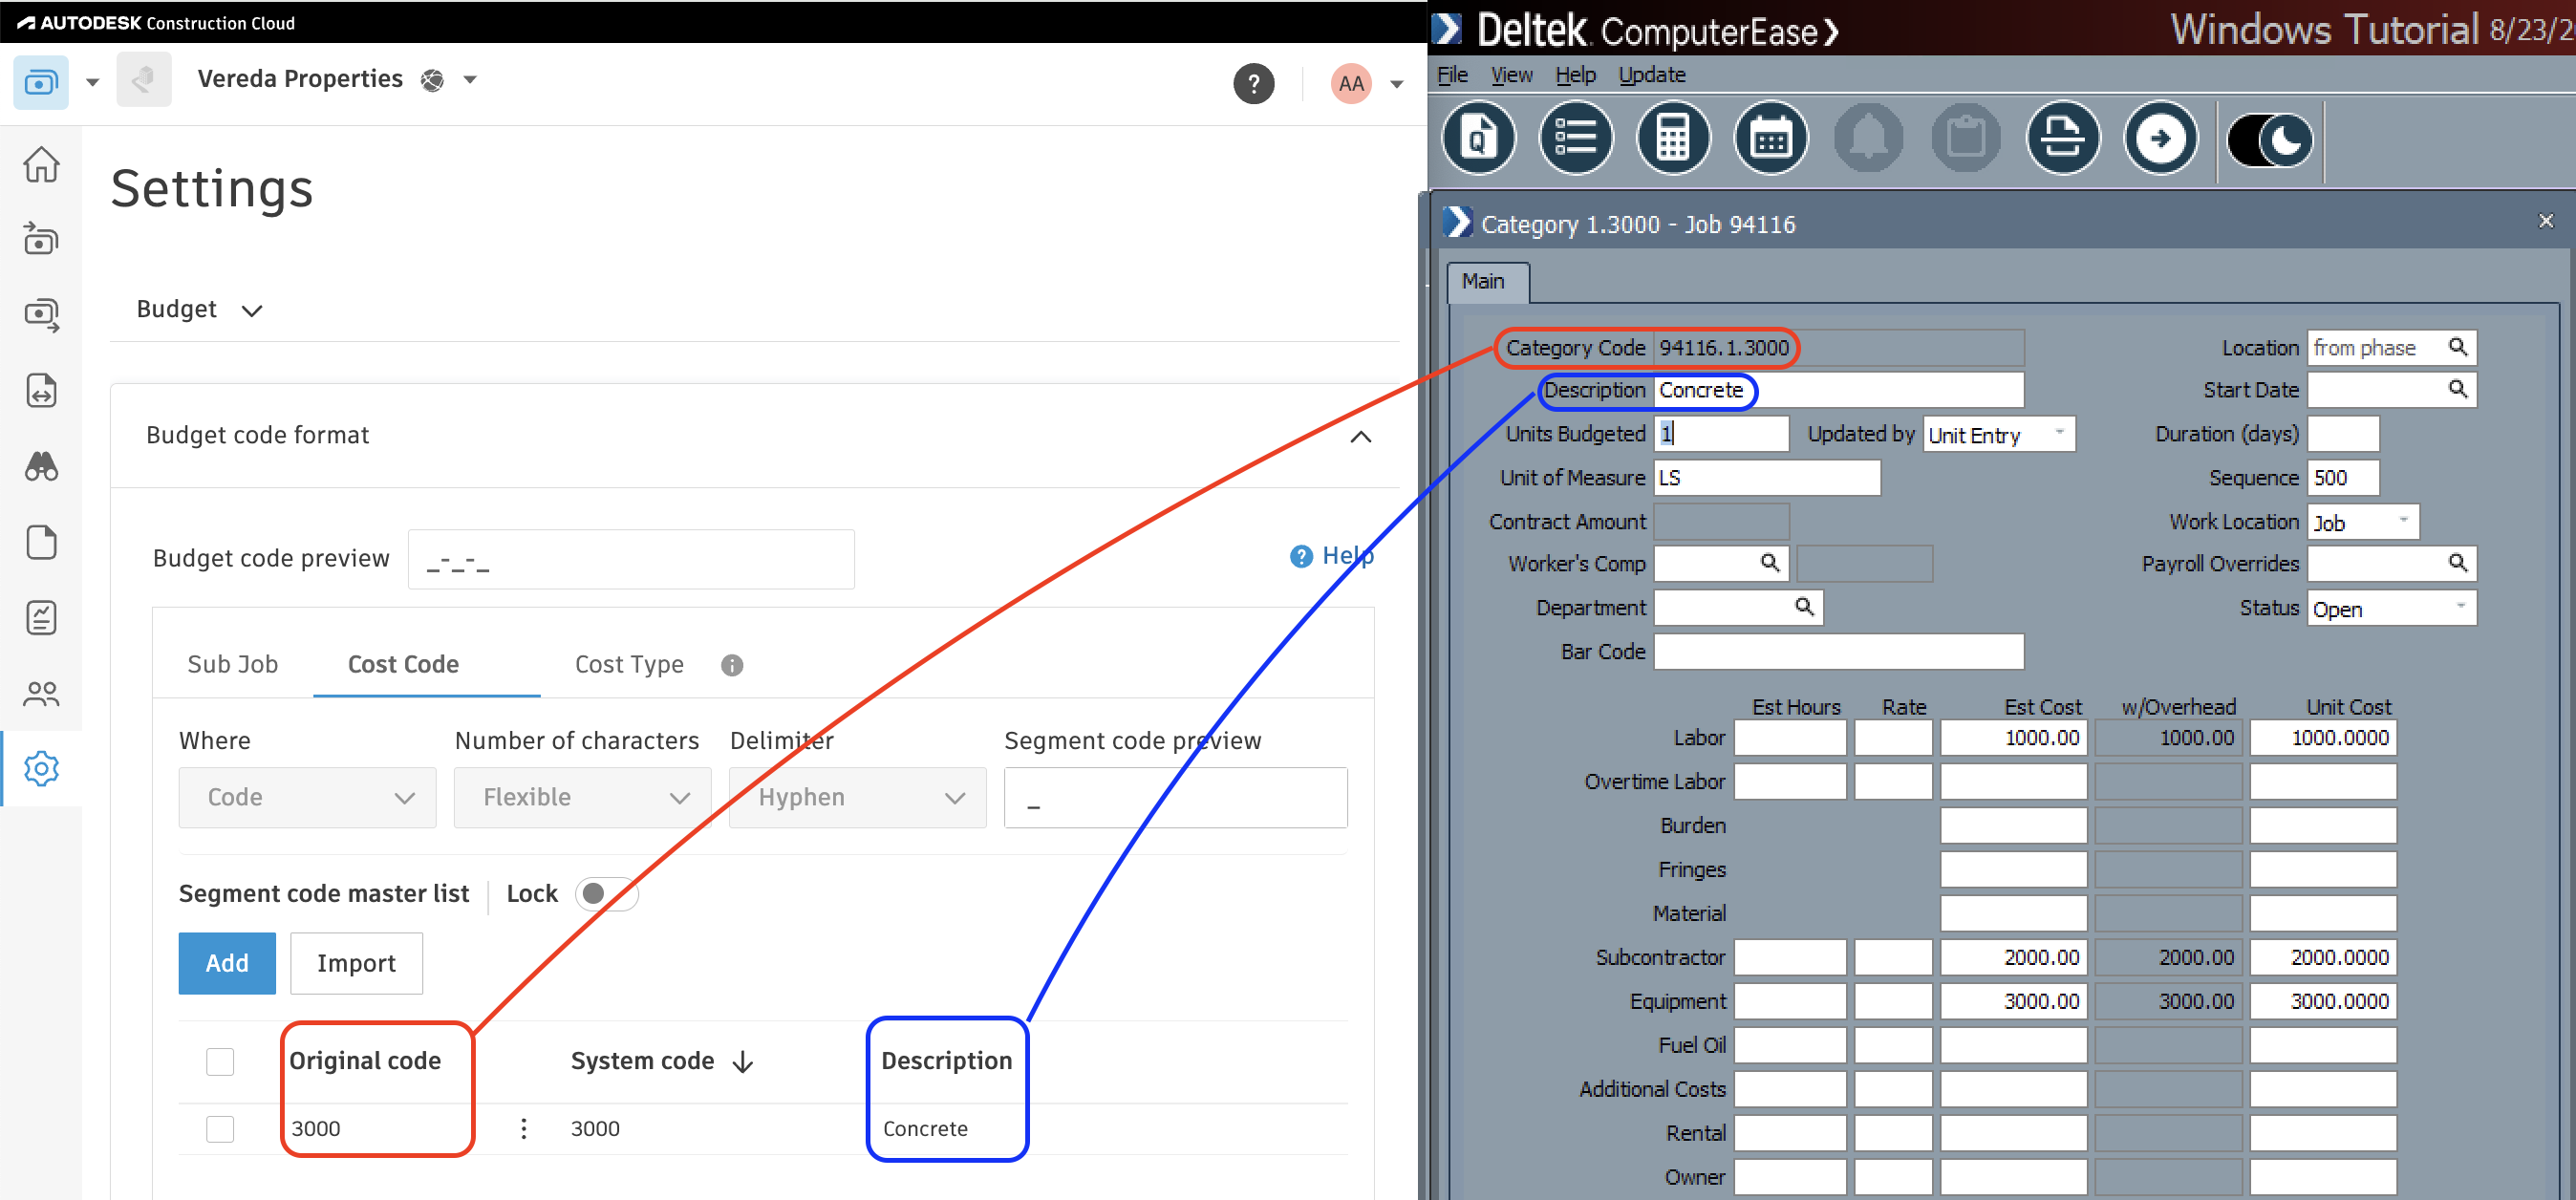Image resolution: width=2576 pixels, height=1200 pixels.
Task: Collapse the Budget code format section
Action: pyautogui.click(x=1360, y=436)
